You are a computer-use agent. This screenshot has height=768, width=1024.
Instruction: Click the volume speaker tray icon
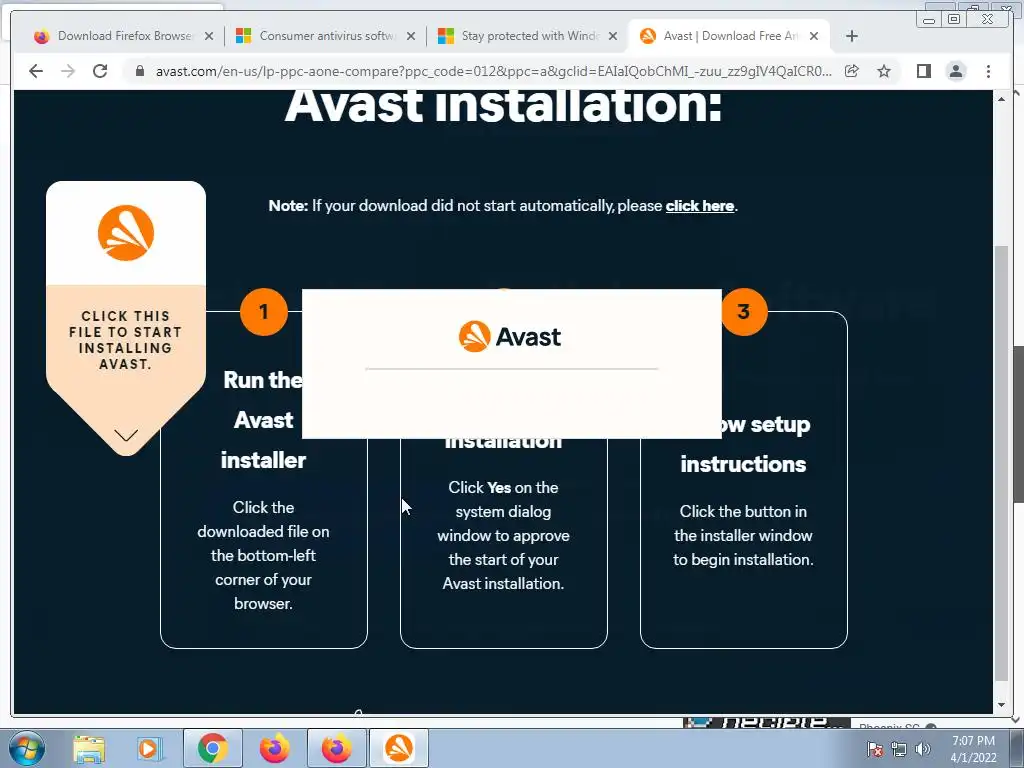point(923,749)
